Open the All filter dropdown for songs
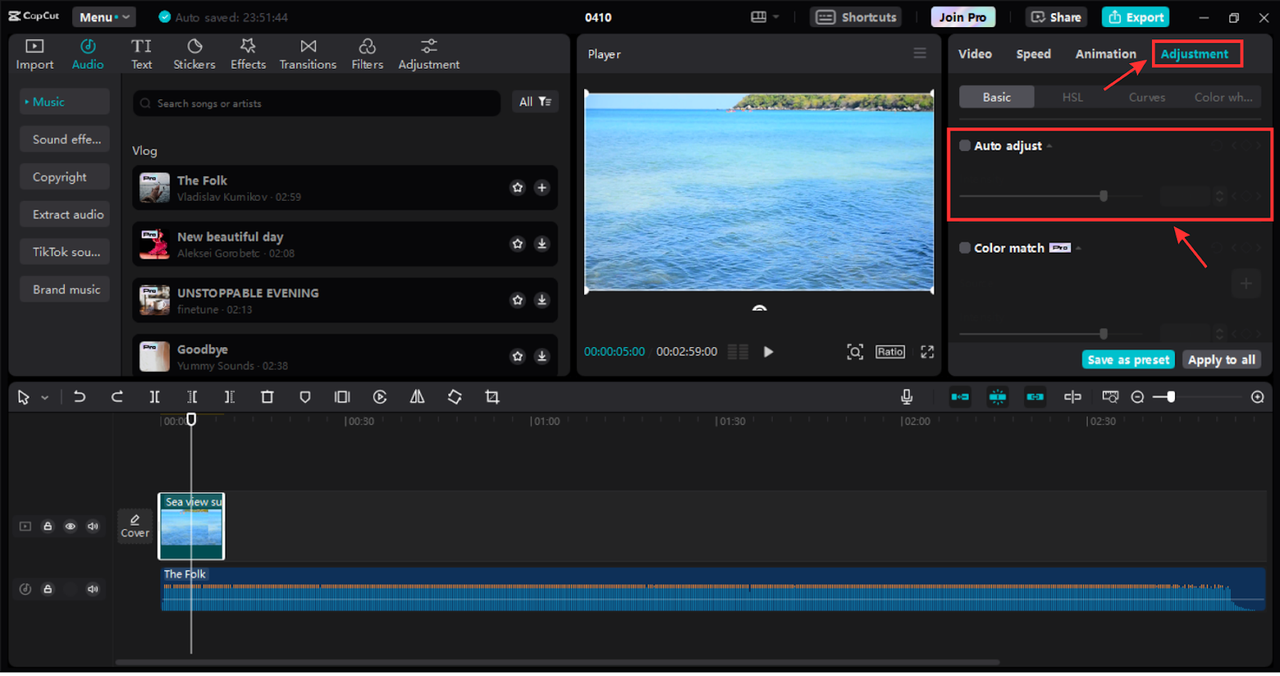 (x=535, y=102)
